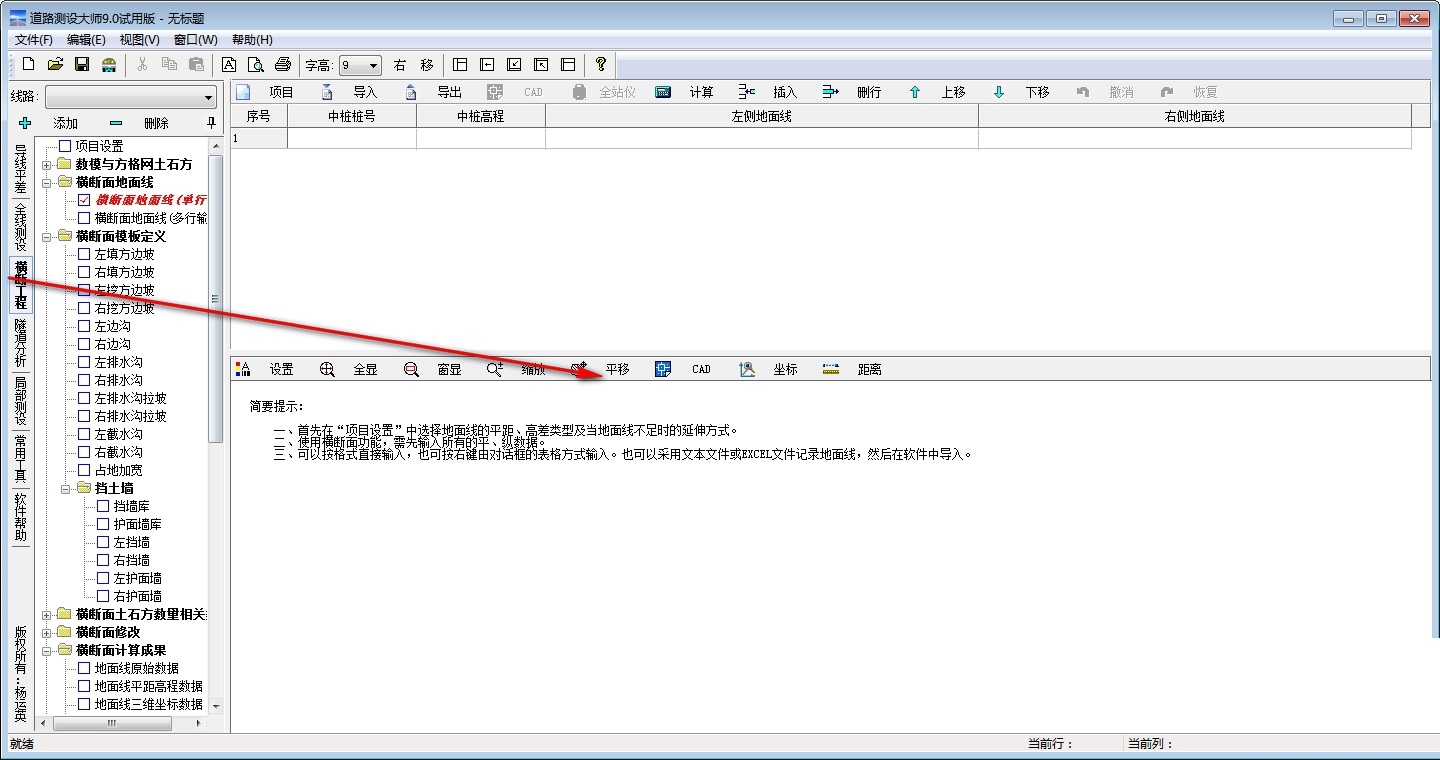Image resolution: width=1440 pixels, height=760 pixels.
Task: Click the green plus 添加 icon
Action: pos(25,123)
